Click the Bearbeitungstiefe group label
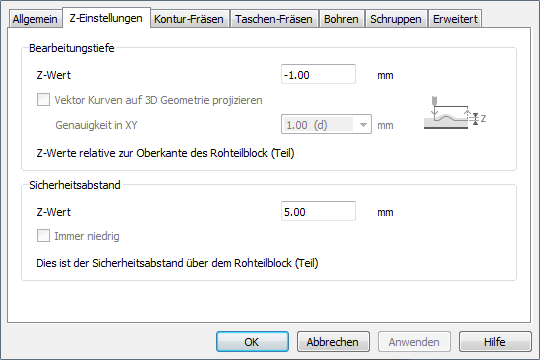Image resolution: width=540 pixels, height=360 pixels. [x=72, y=48]
